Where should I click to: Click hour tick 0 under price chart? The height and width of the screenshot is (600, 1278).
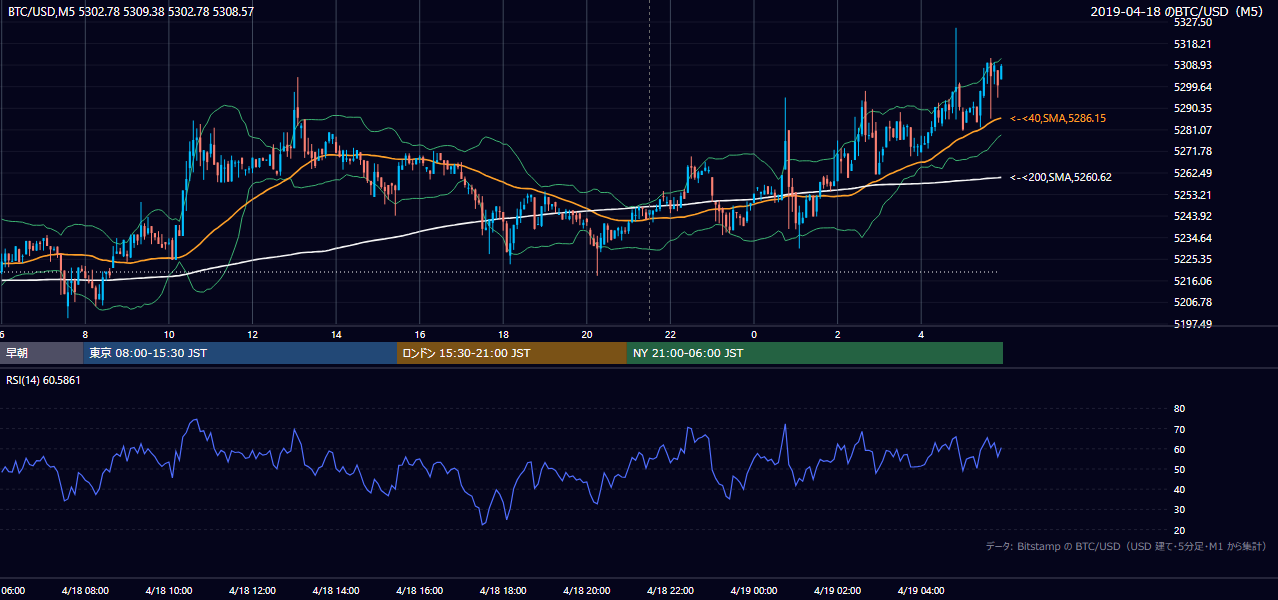click(x=754, y=334)
